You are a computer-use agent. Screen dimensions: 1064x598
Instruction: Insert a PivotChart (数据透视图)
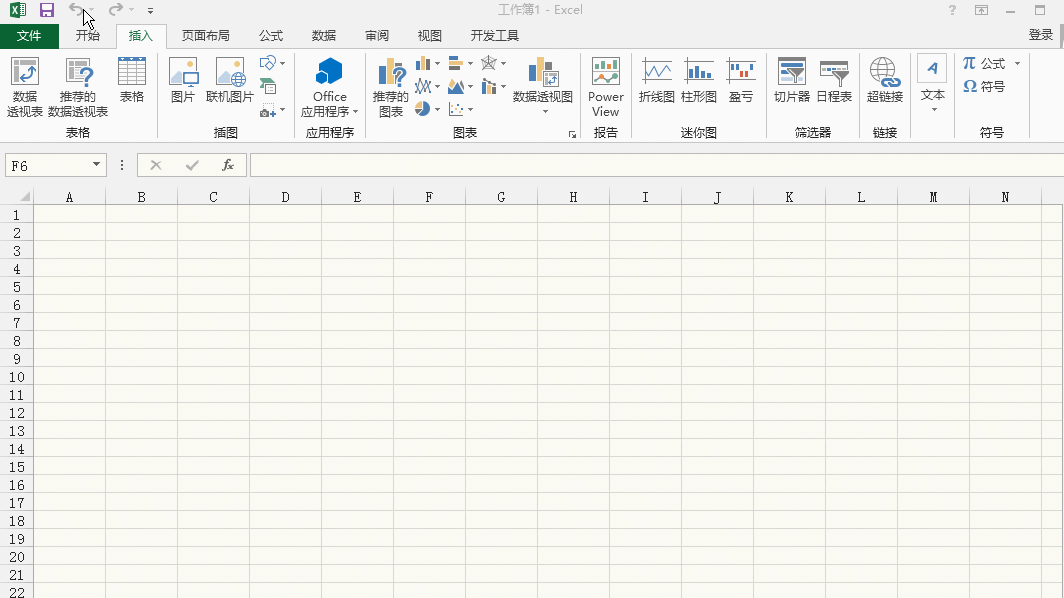tap(543, 80)
